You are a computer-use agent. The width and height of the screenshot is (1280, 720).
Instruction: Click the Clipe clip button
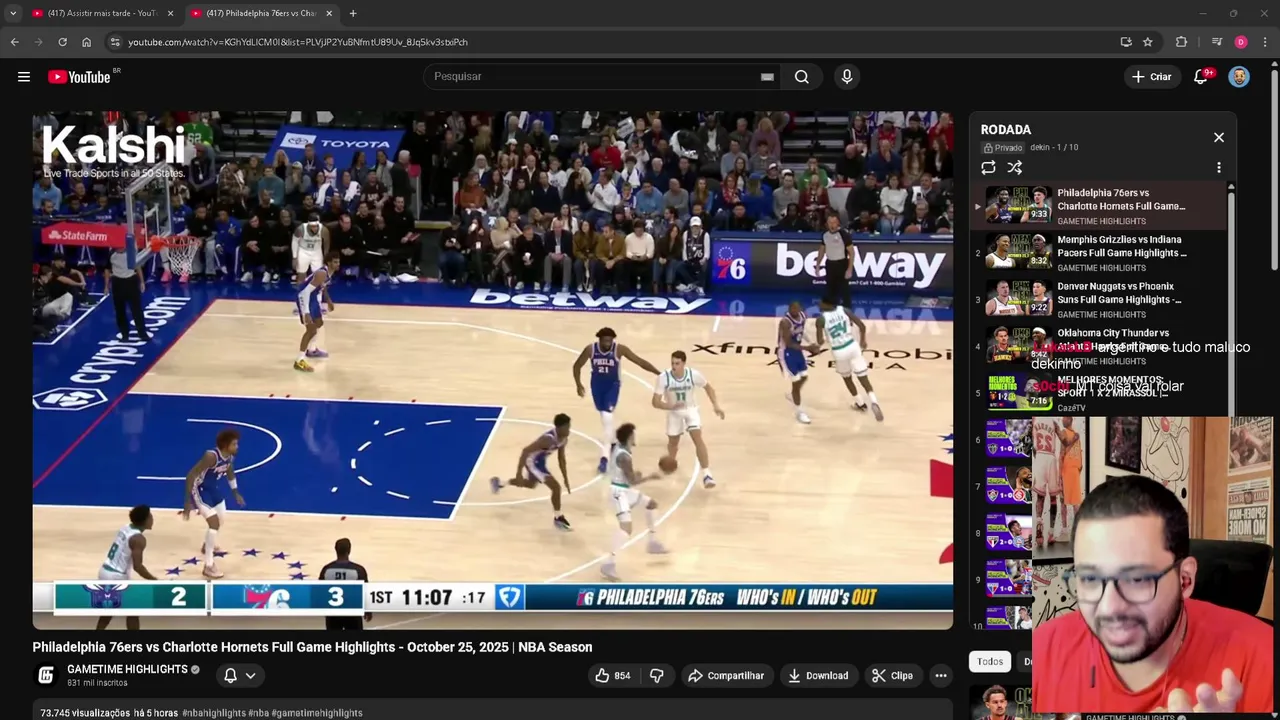tap(892, 676)
